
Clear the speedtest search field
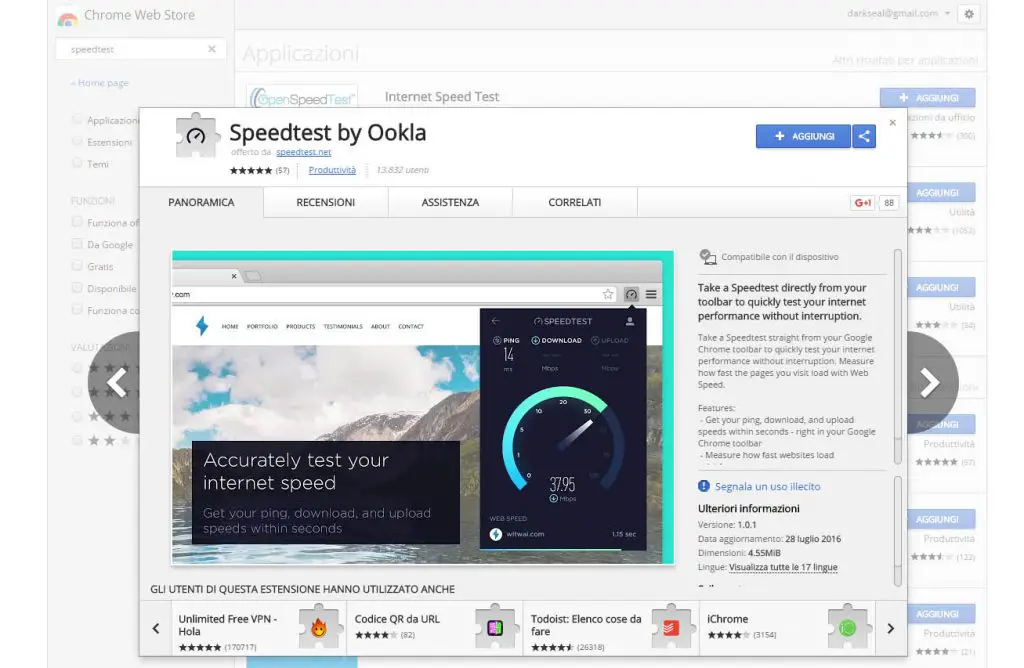pyautogui.click(x=212, y=49)
